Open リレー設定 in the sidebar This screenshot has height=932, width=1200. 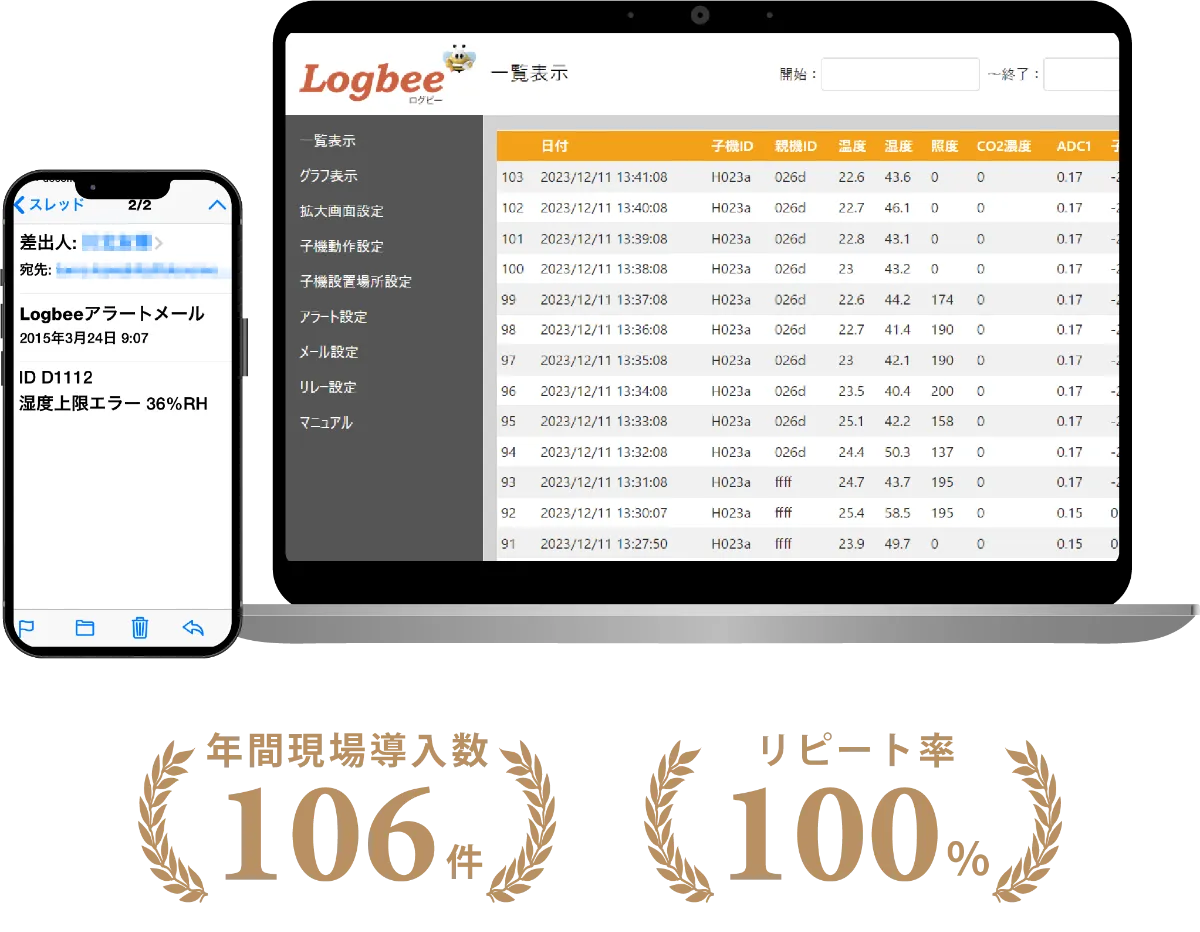[328, 387]
